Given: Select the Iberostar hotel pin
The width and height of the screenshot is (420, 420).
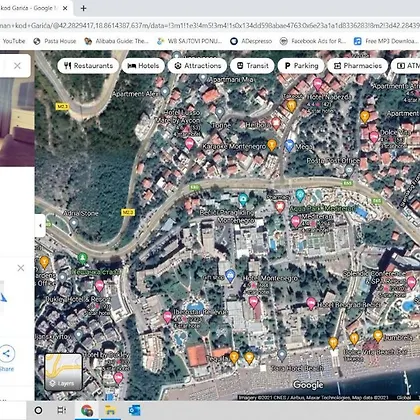Looking at the screenshot, I should click(x=167, y=317).
